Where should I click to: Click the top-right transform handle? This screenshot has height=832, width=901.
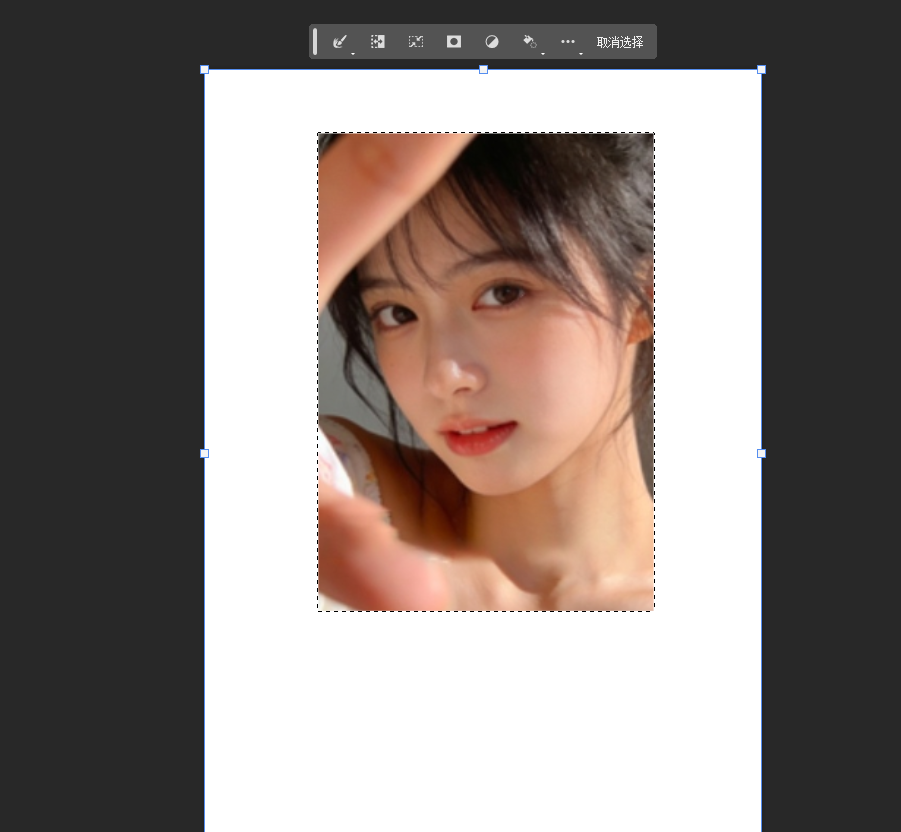click(761, 70)
